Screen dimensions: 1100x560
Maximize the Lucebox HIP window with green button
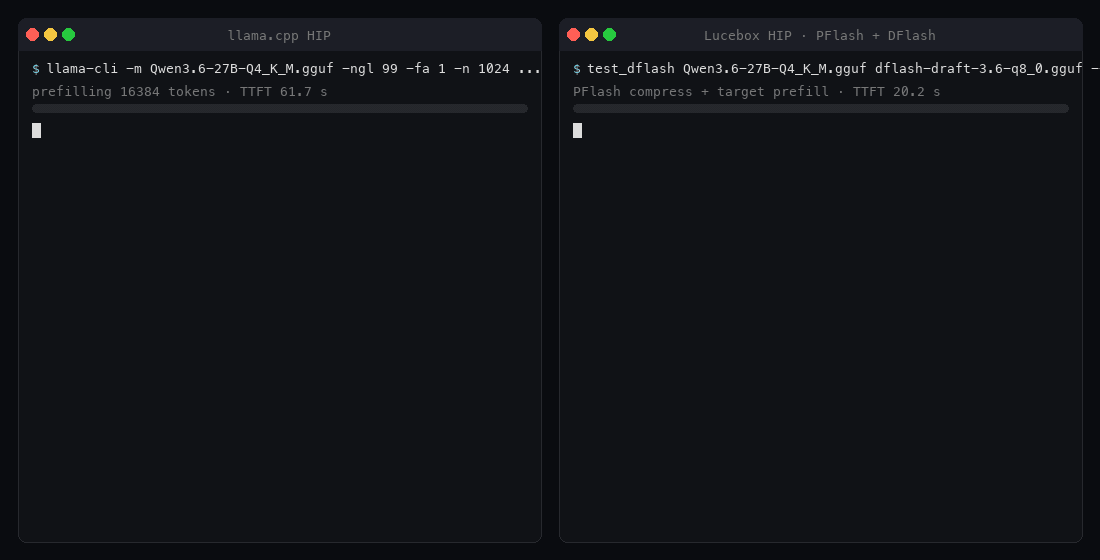click(610, 34)
